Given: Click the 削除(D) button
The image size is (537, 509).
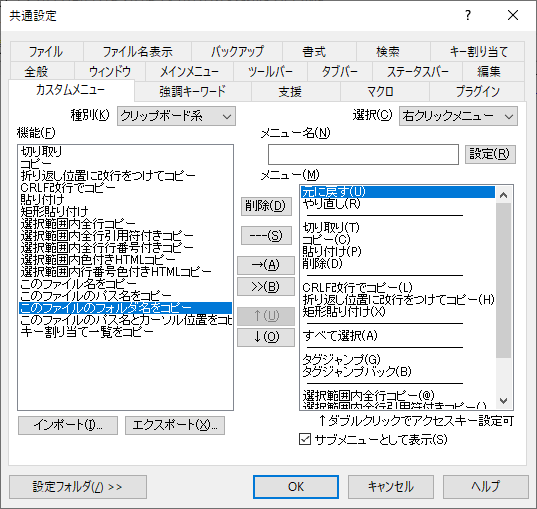Looking at the screenshot, I should (266, 206).
